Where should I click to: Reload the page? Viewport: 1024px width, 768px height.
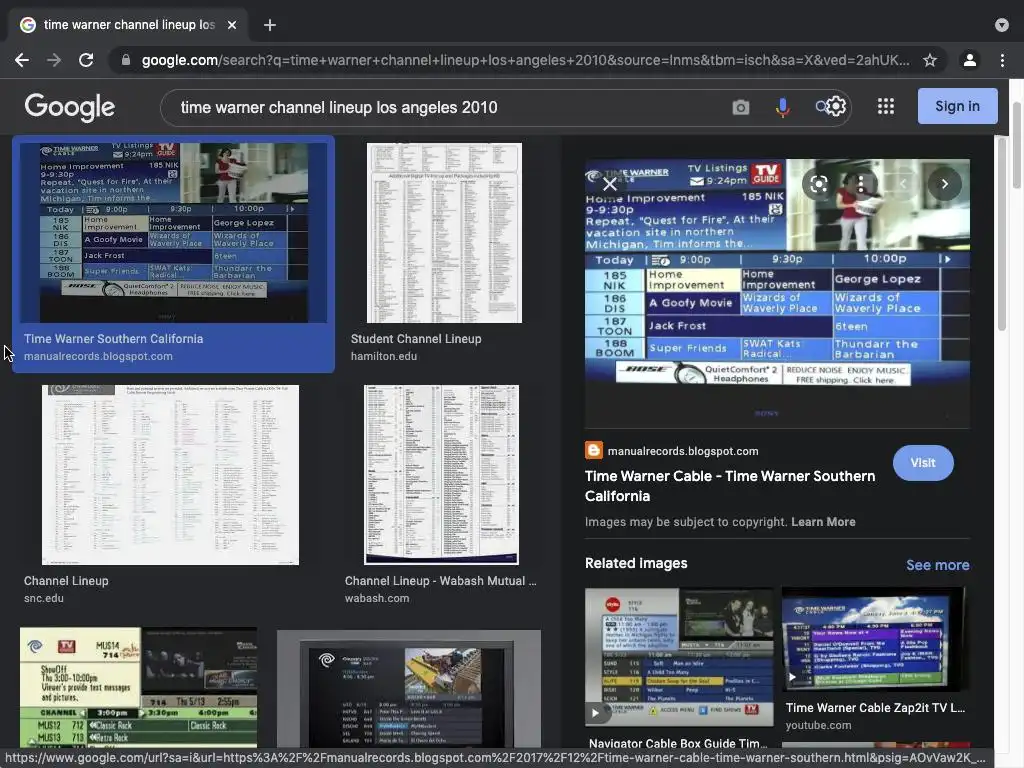[86, 60]
